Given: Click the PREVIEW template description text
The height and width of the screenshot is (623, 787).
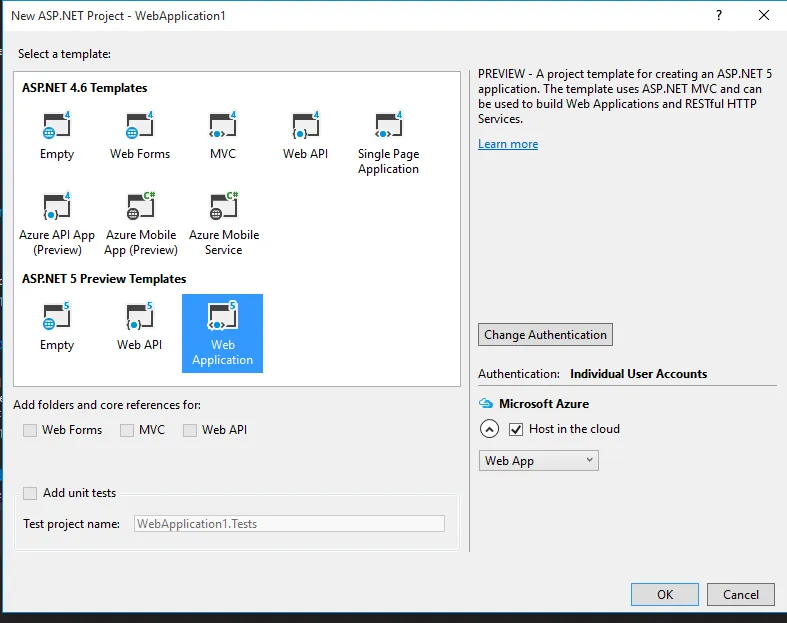Looking at the screenshot, I should pos(625,96).
